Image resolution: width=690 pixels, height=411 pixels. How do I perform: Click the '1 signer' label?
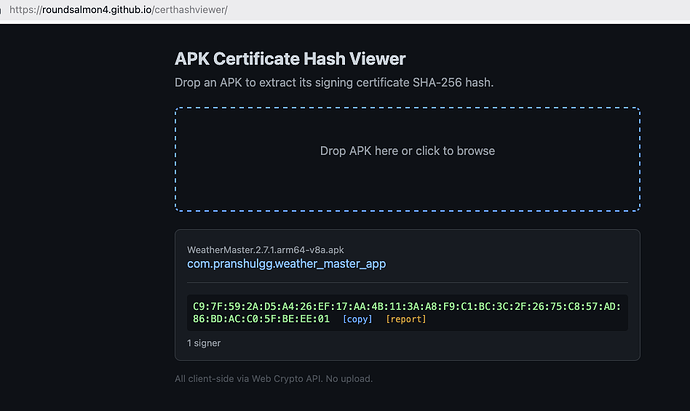204,343
